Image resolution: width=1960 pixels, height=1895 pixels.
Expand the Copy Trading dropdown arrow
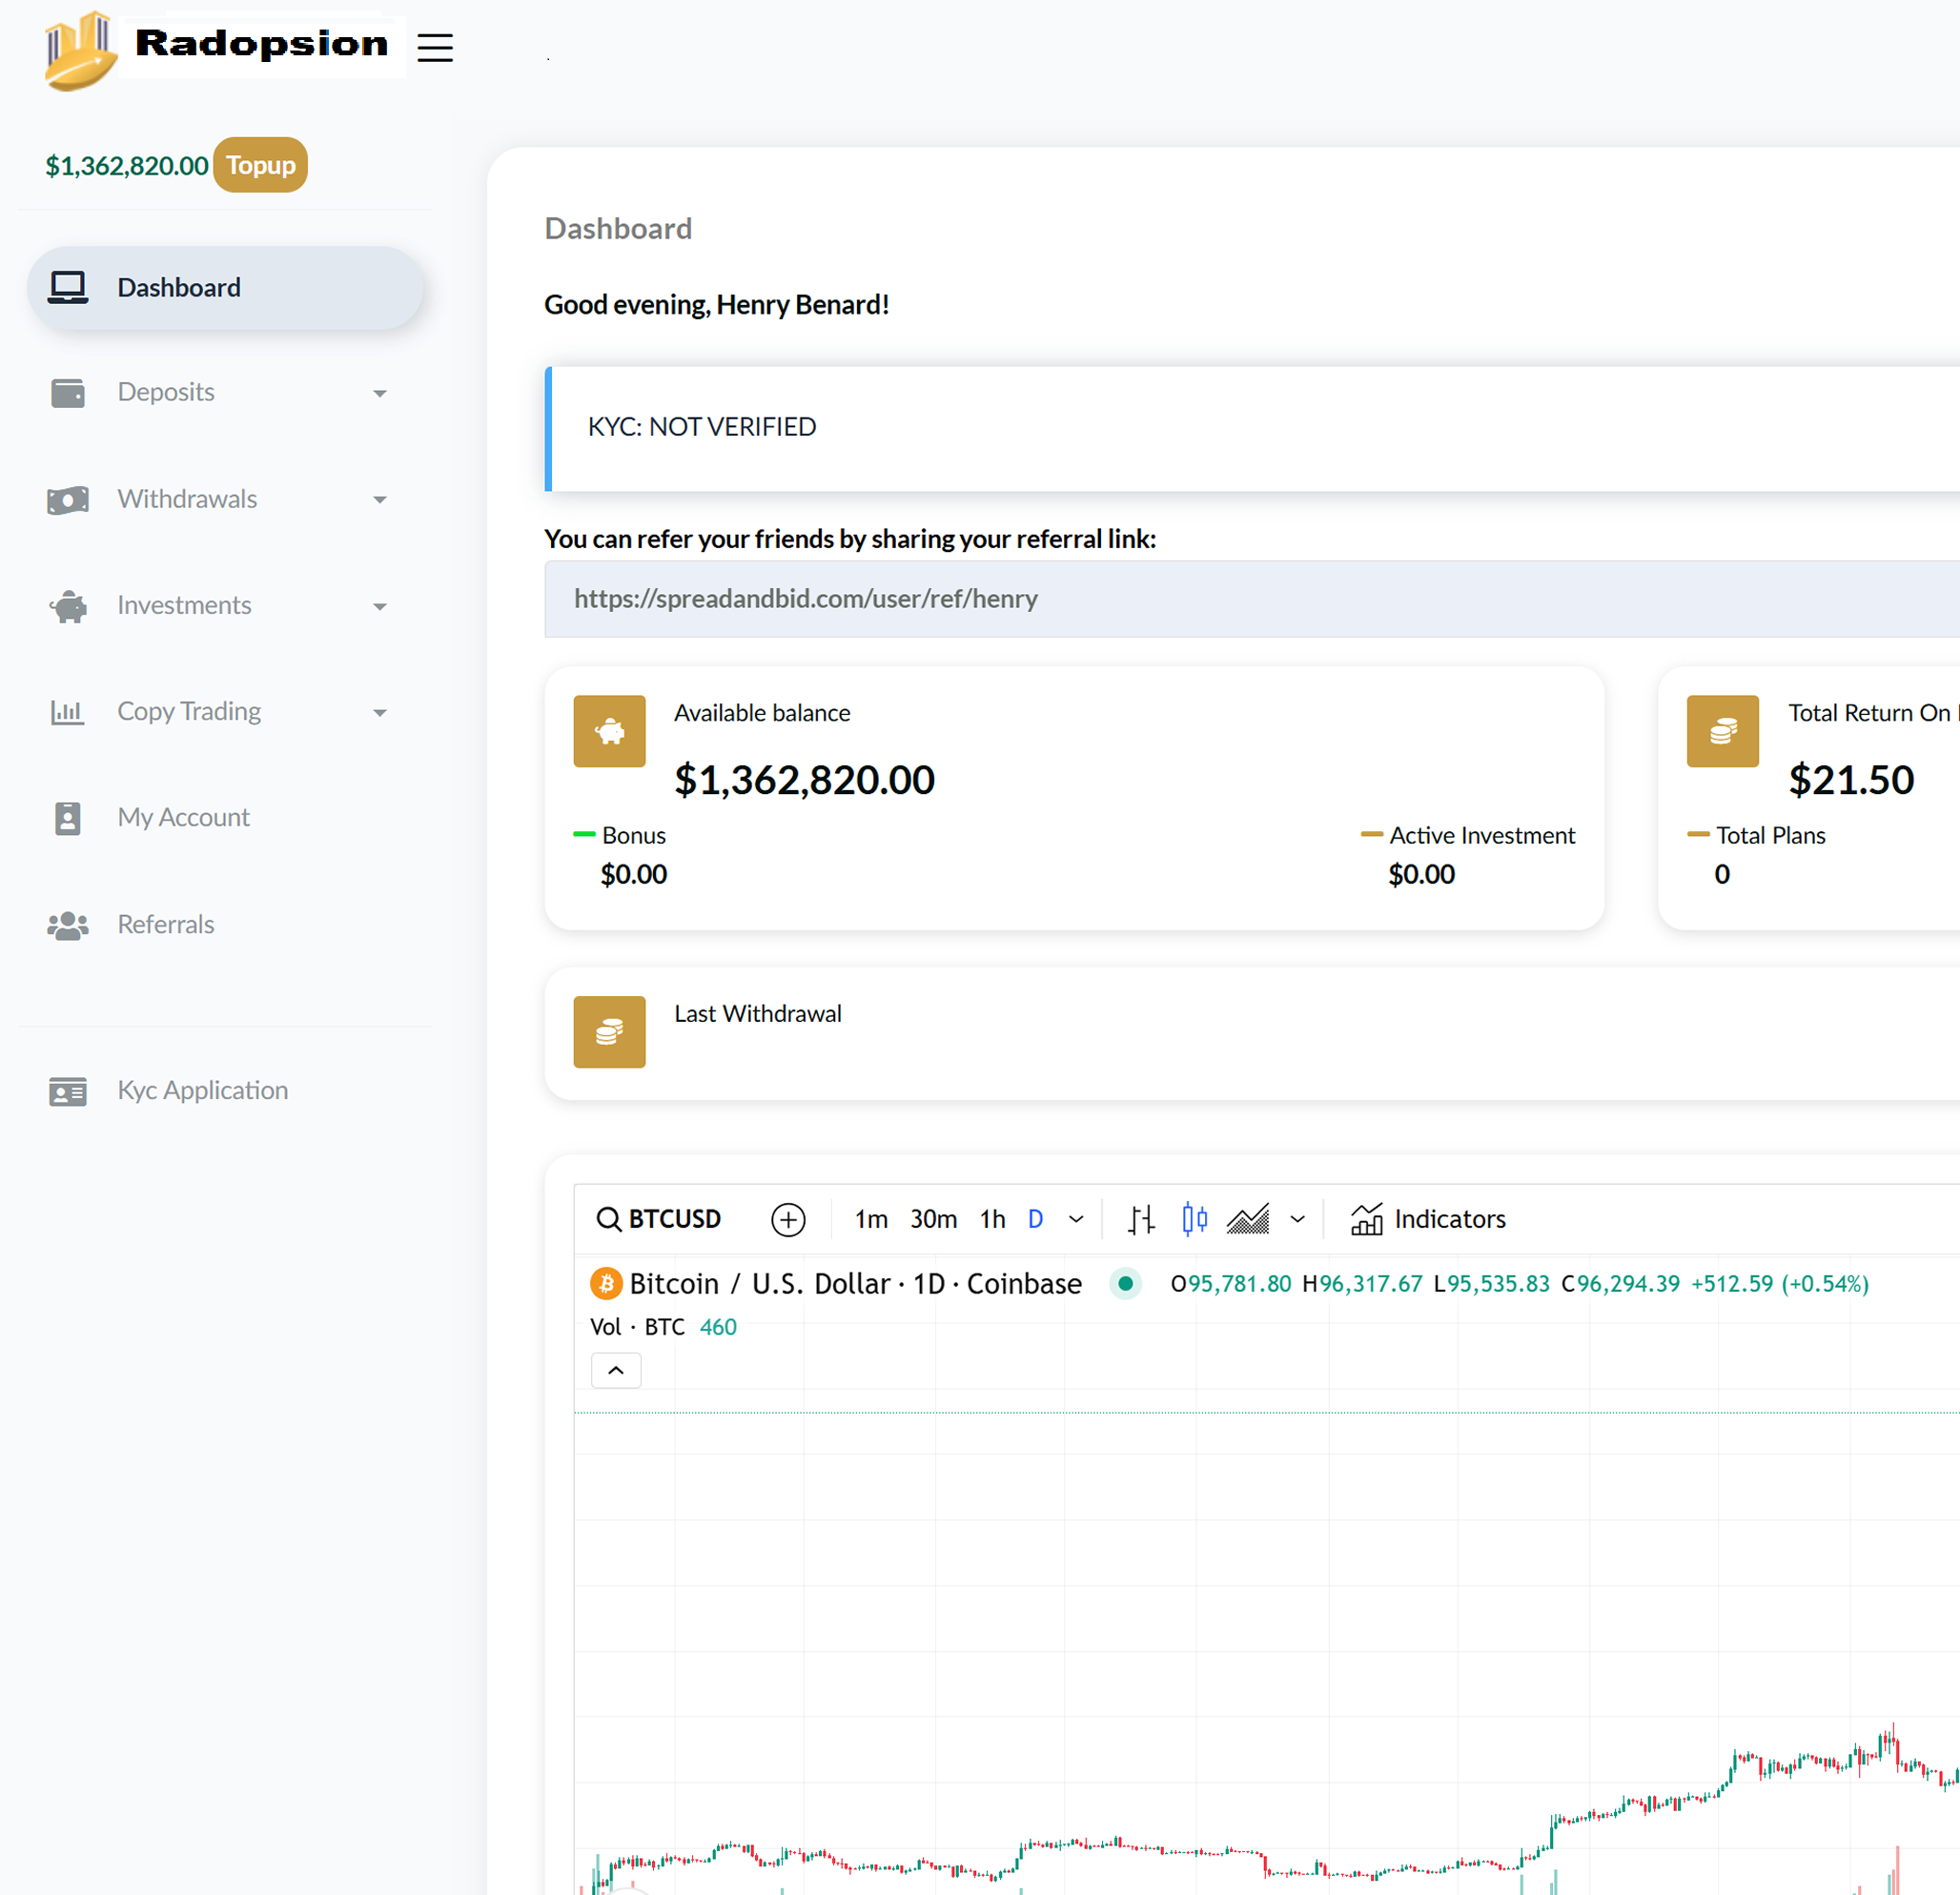[x=380, y=713]
